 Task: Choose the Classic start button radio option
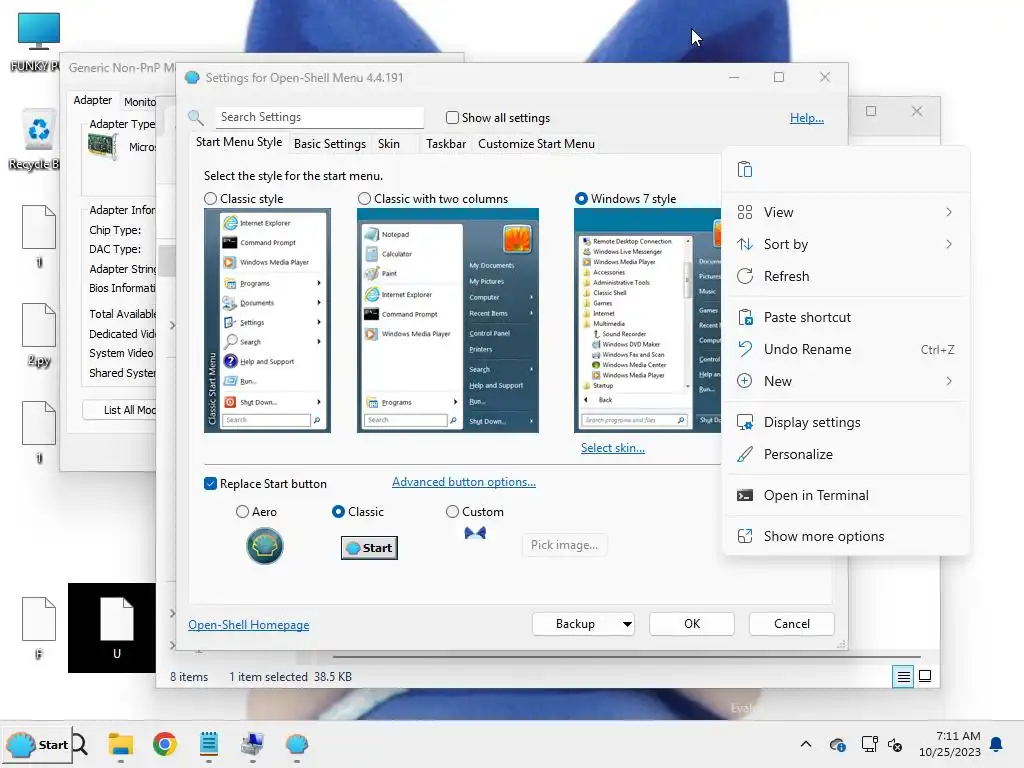338,512
